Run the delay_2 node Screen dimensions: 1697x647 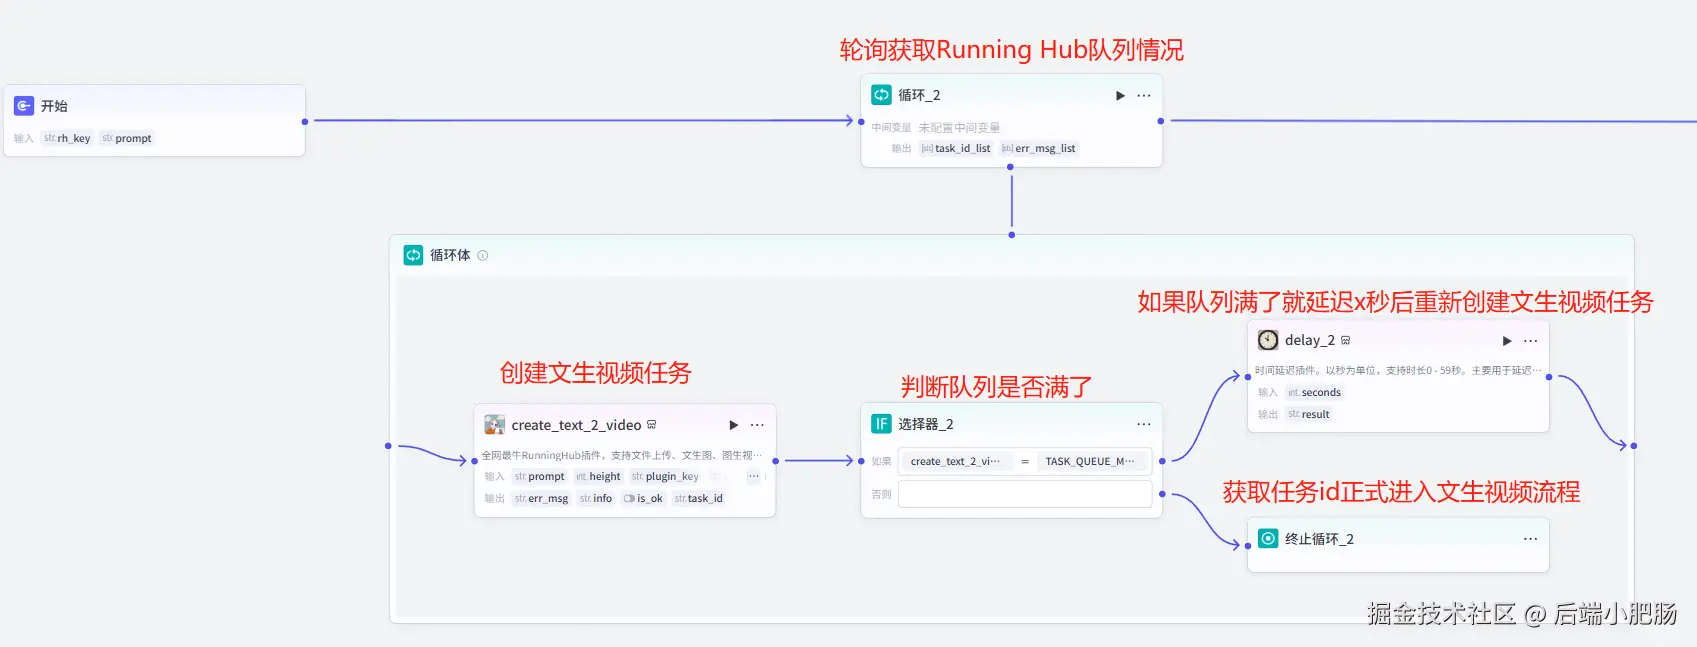pos(1507,341)
